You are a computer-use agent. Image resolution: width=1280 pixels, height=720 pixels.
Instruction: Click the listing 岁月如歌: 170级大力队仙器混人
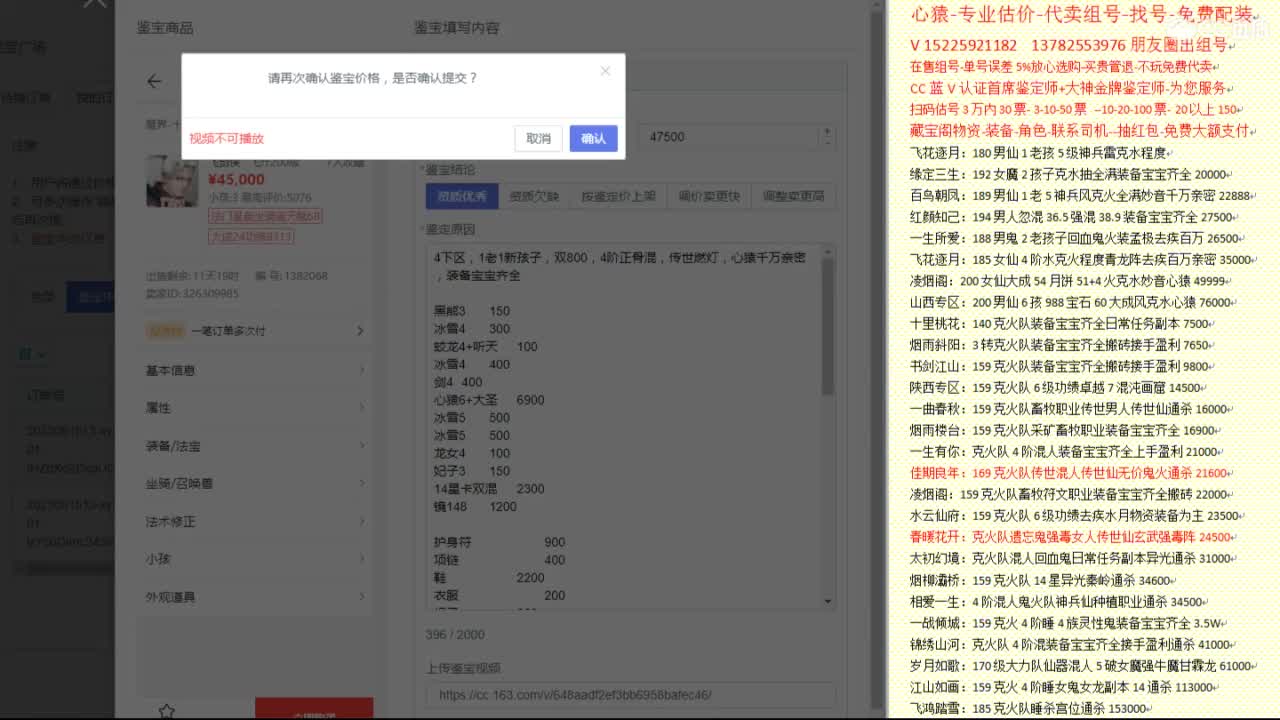(x=1081, y=665)
